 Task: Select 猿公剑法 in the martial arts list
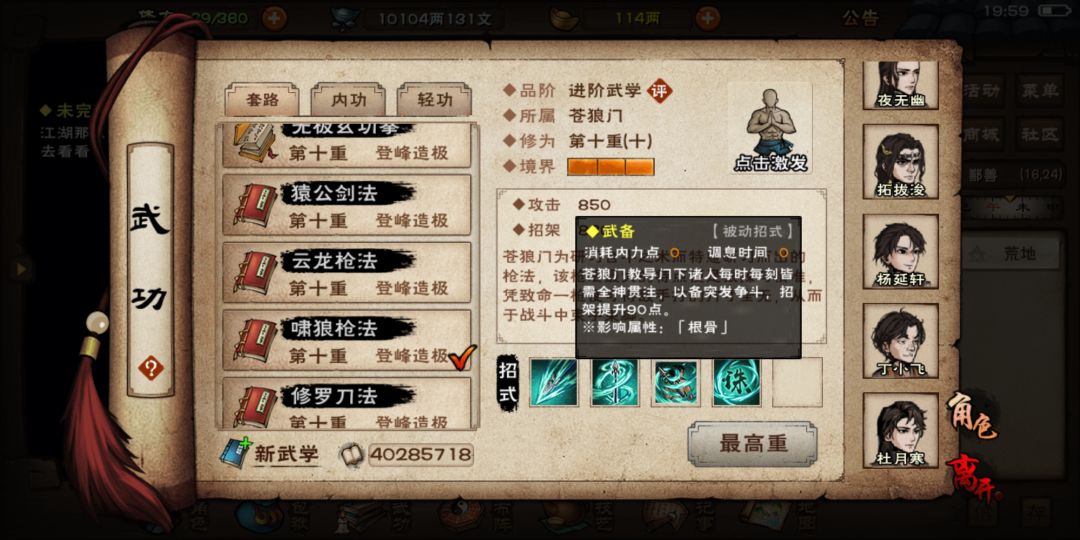(347, 205)
